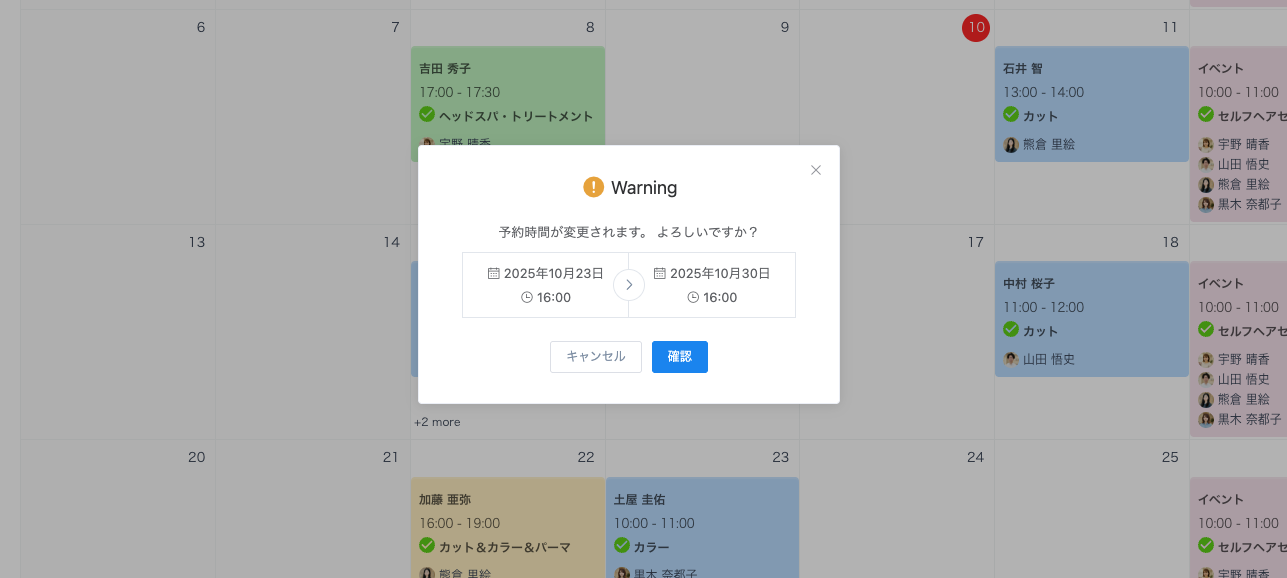Click 山田 悟史 avatar in 中村 桜子 appointment

point(1011,360)
